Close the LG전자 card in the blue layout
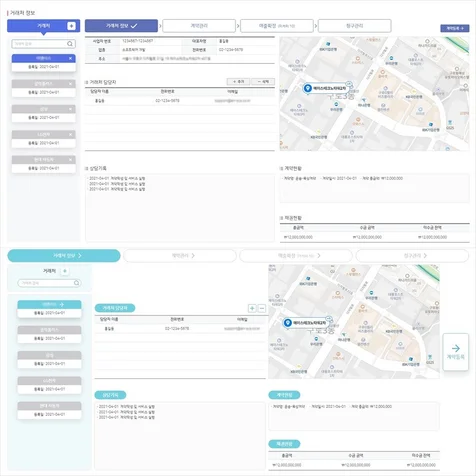 tap(70, 134)
